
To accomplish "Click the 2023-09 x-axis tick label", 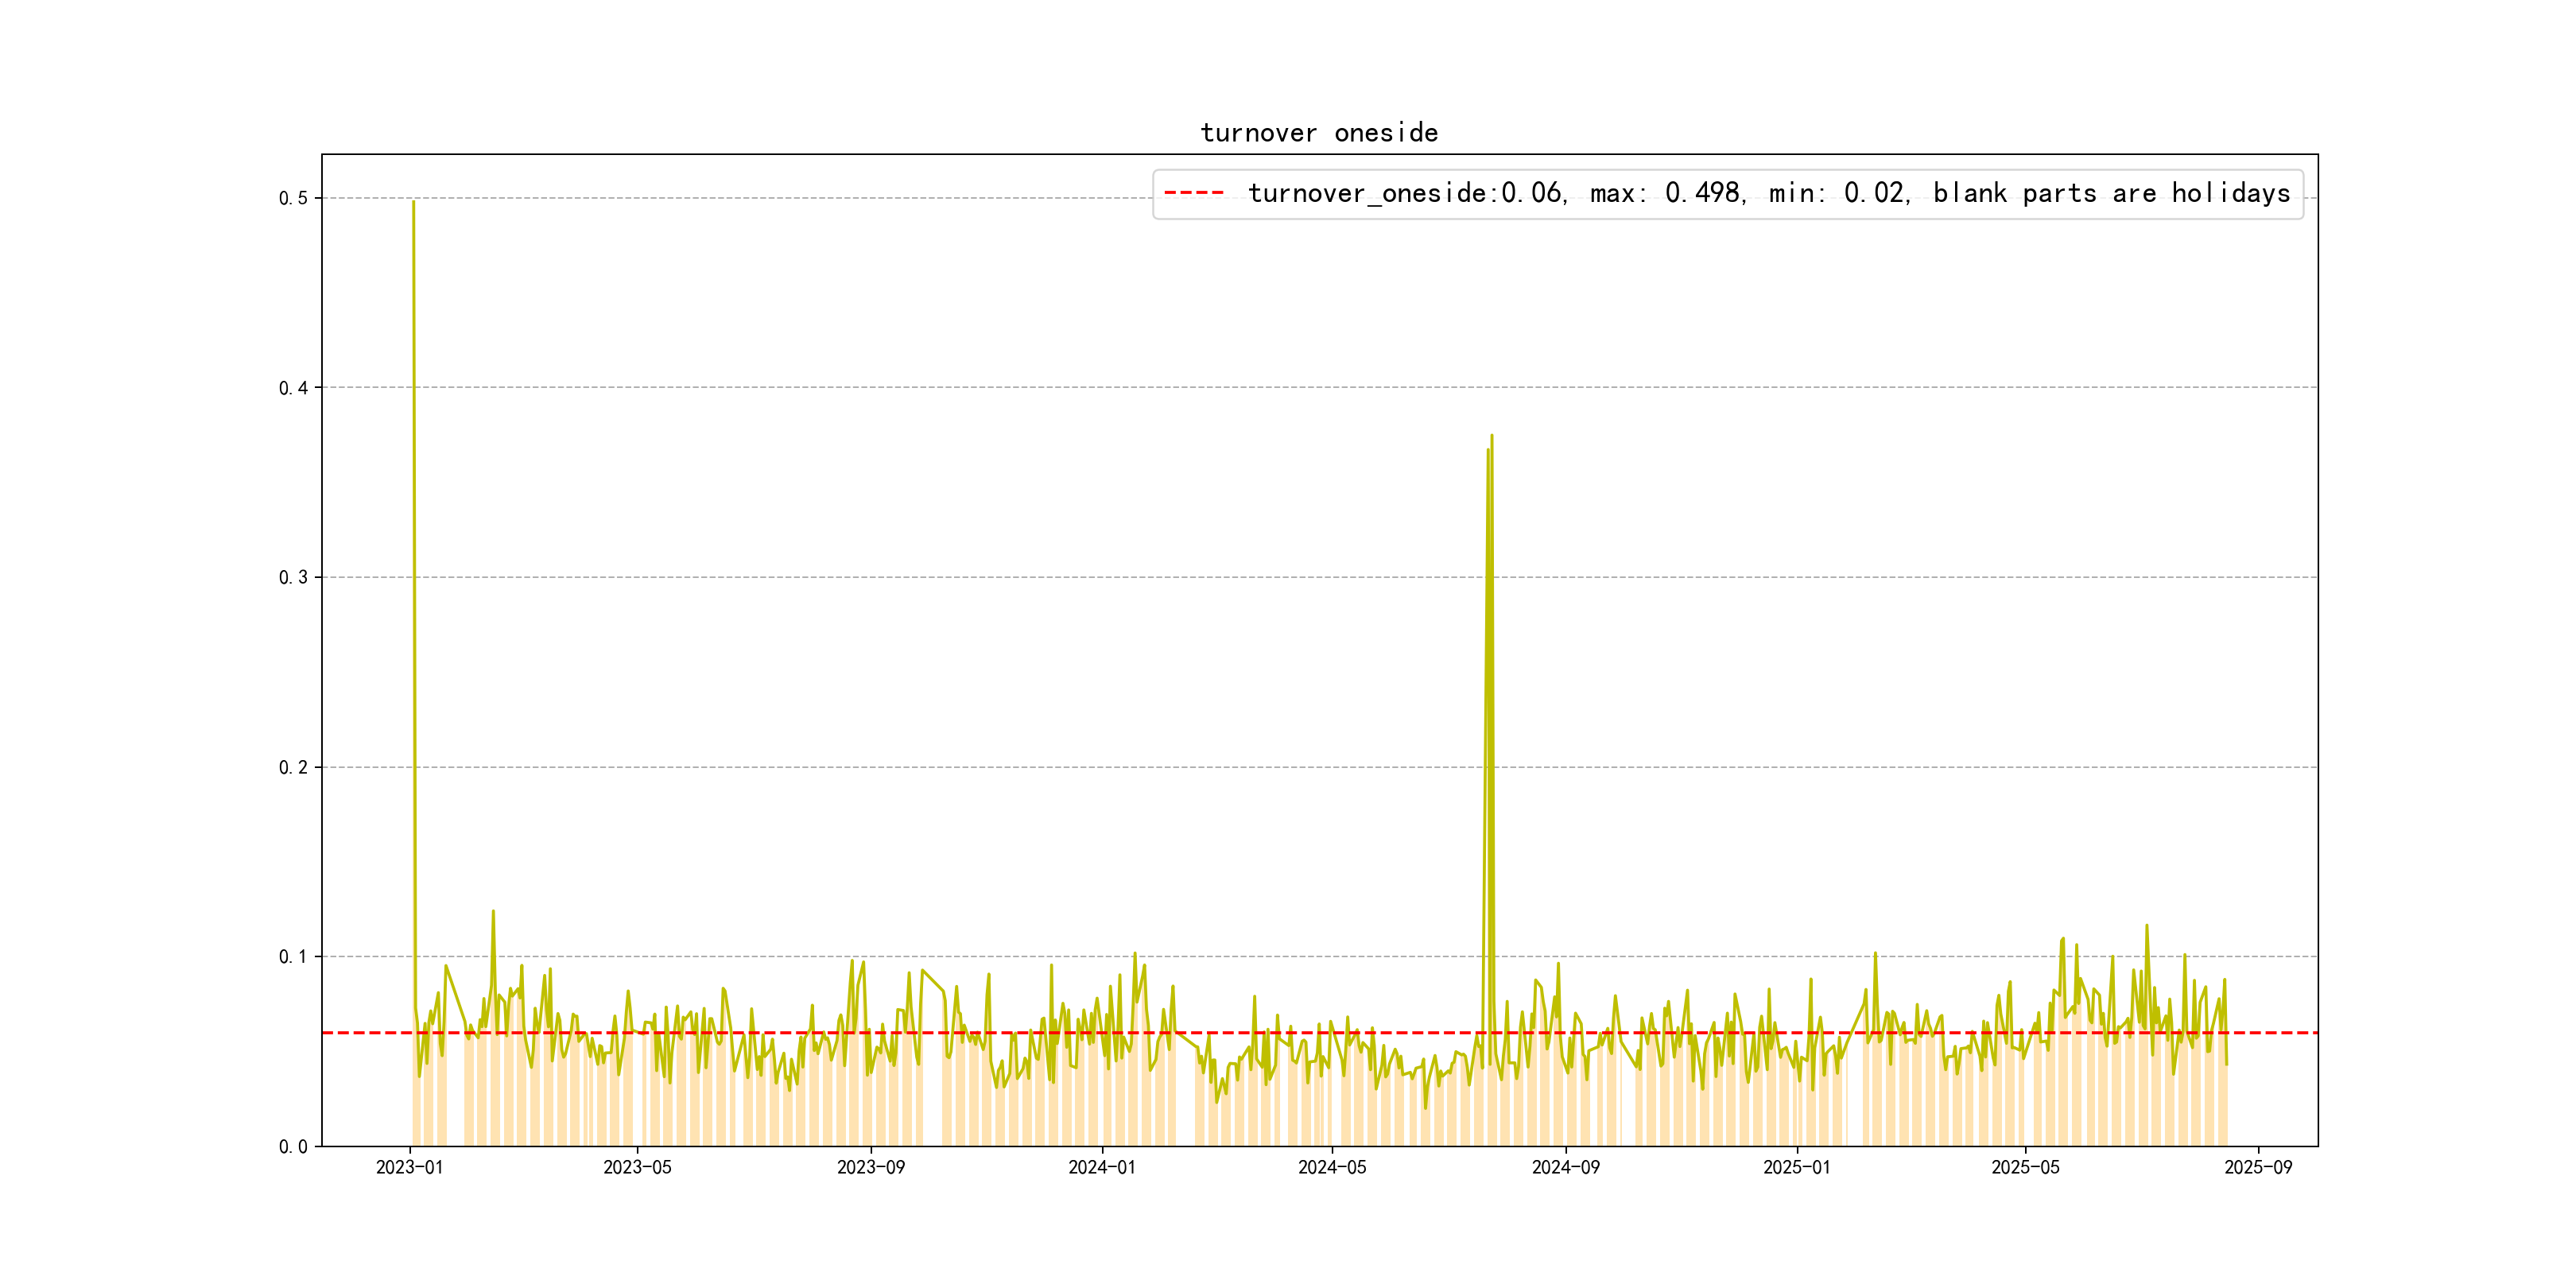I will click(x=870, y=1167).
